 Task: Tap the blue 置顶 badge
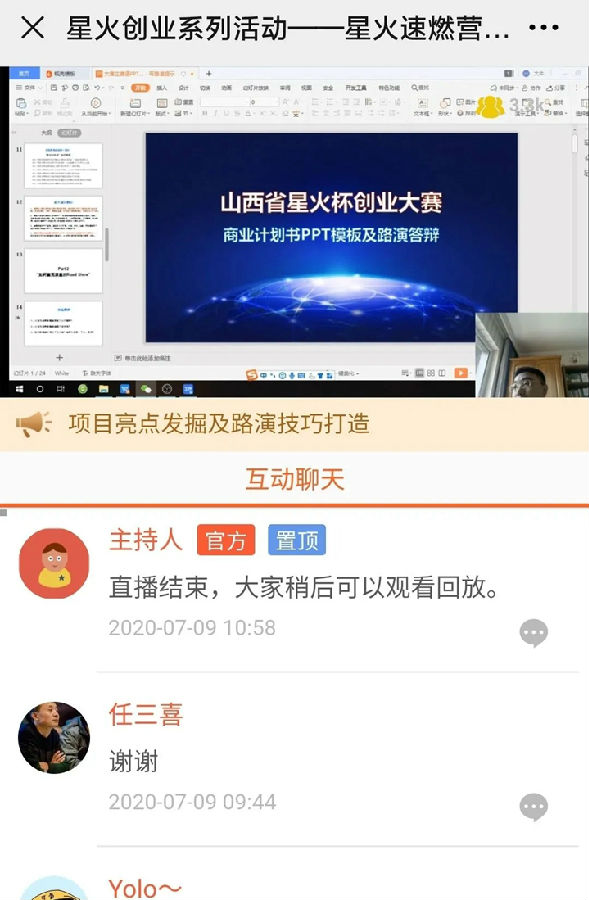tap(297, 540)
